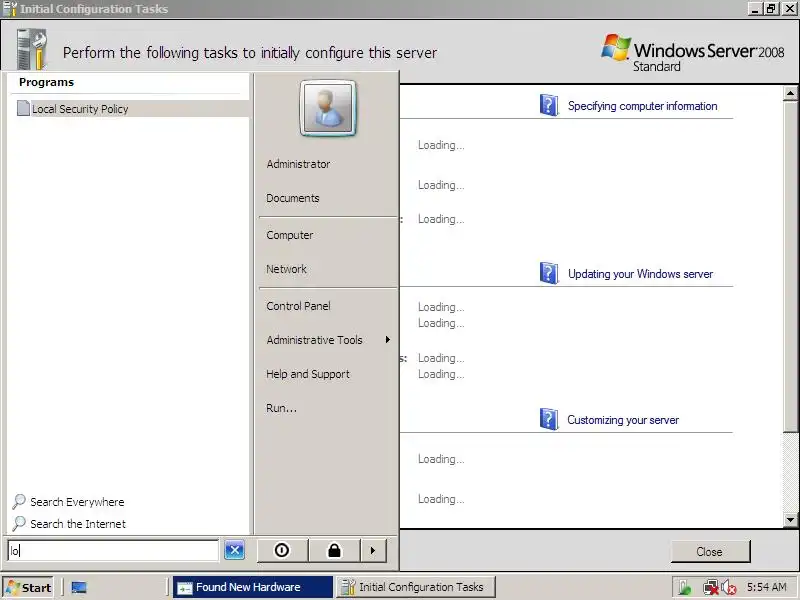This screenshot has height=600, width=800.
Task: Clear the Start search box
Action: tap(235, 550)
